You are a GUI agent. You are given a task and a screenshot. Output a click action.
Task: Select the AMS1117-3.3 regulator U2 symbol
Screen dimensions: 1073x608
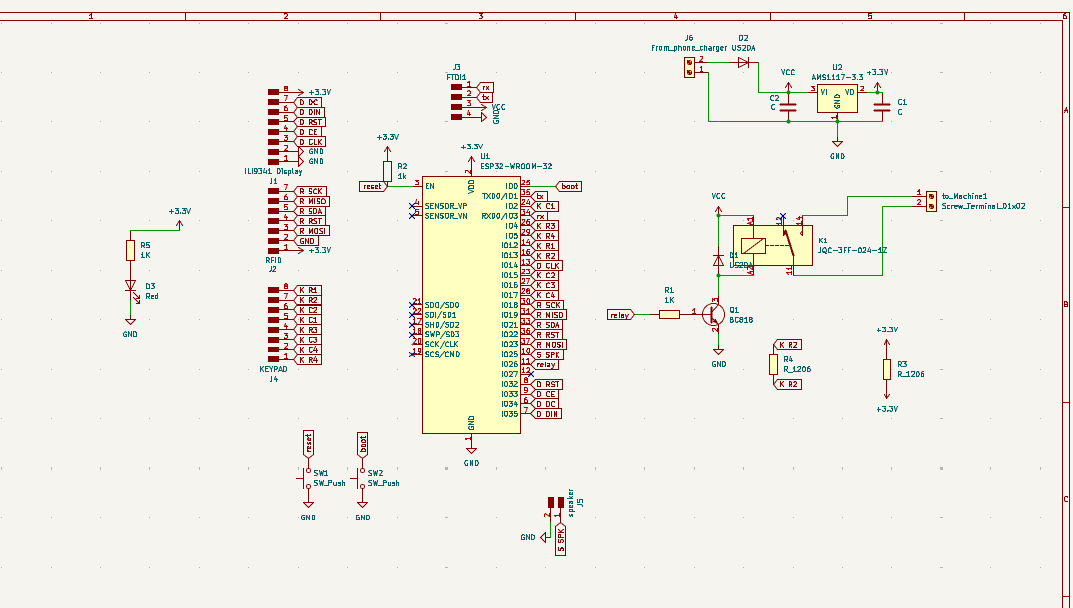837,99
